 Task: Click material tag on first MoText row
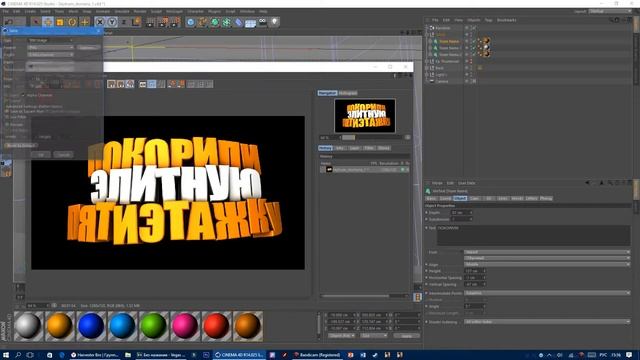point(487,41)
